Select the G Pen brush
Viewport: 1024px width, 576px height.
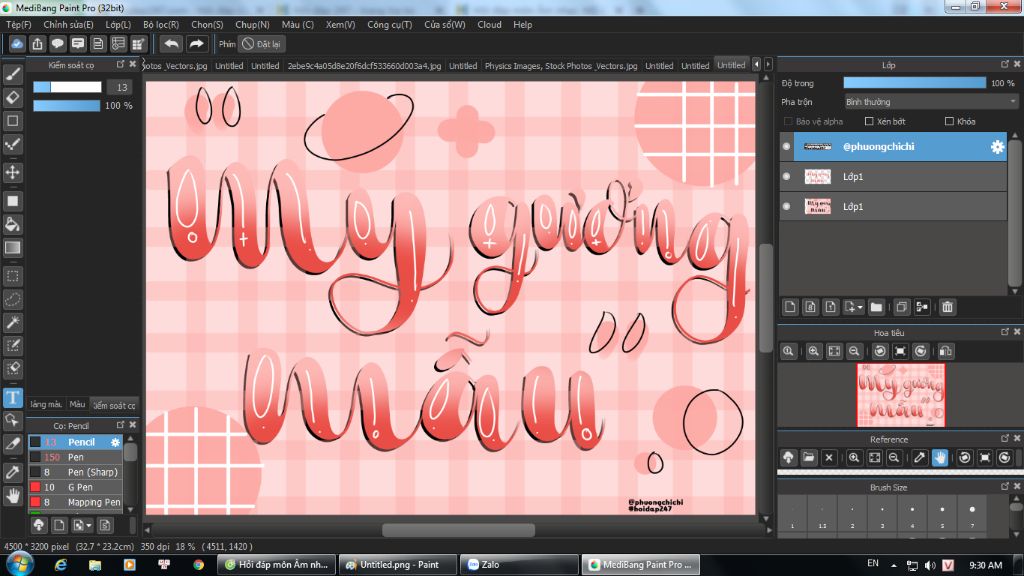(x=75, y=487)
